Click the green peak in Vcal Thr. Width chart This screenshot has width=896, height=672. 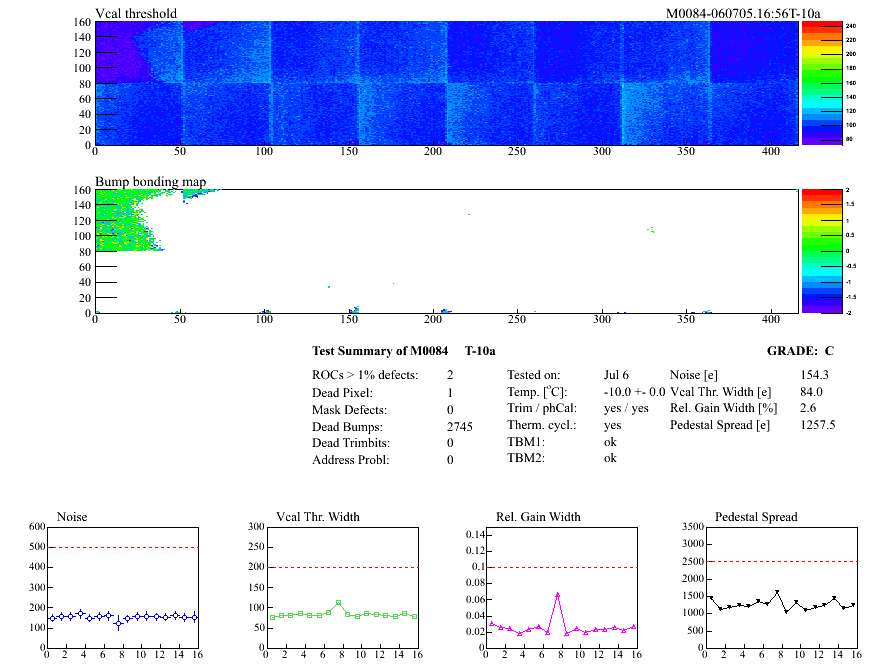338,602
